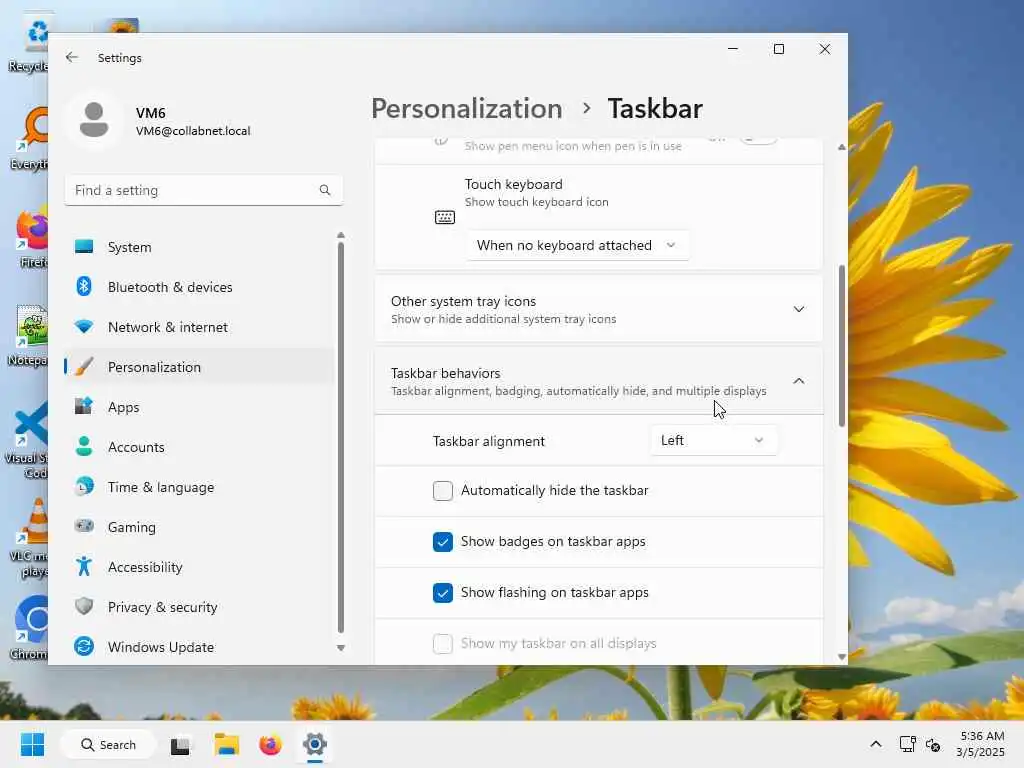
Task: Select the Personalization category
Action: 200,366
